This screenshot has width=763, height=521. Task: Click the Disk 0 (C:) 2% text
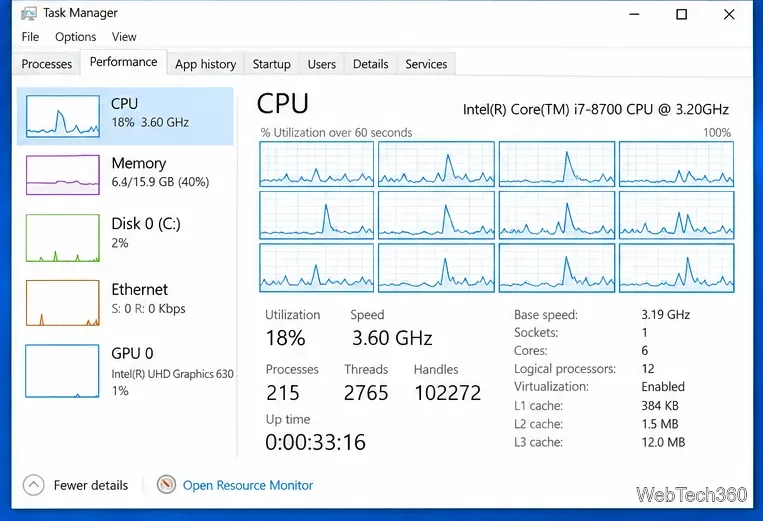[x=120, y=243]
